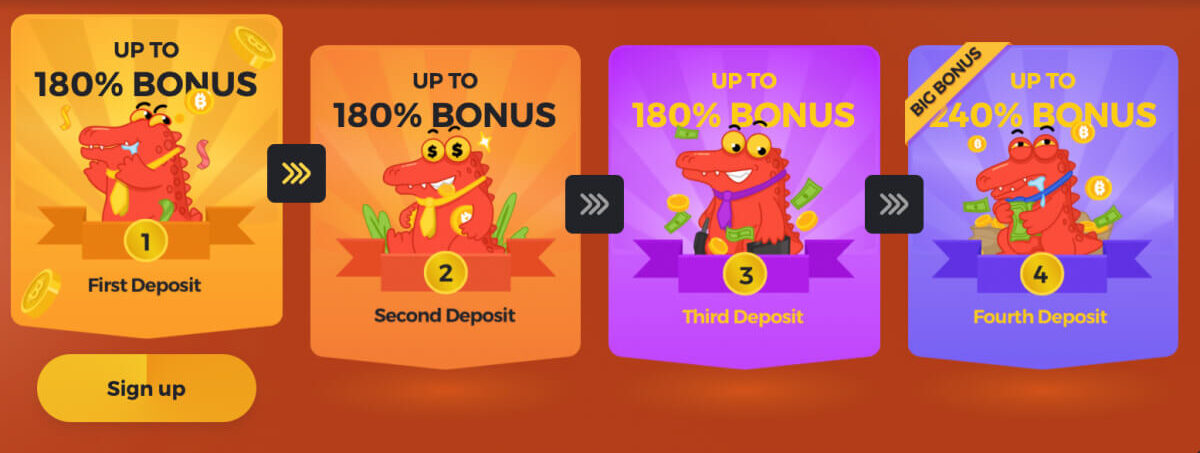Open the Second Deposit bonus card
1200x453 pixels.
click(445, 205)
